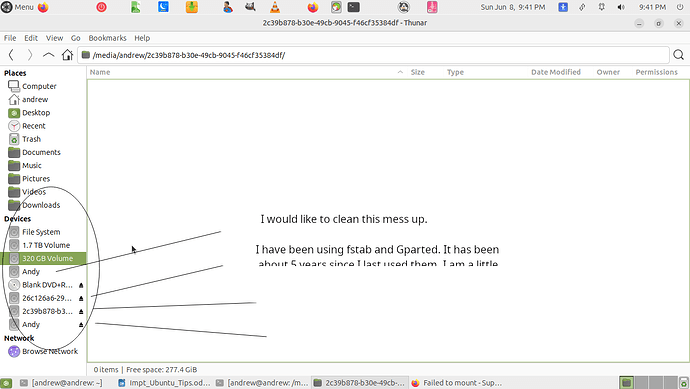Sort files by Name column header

pos(100,72)
